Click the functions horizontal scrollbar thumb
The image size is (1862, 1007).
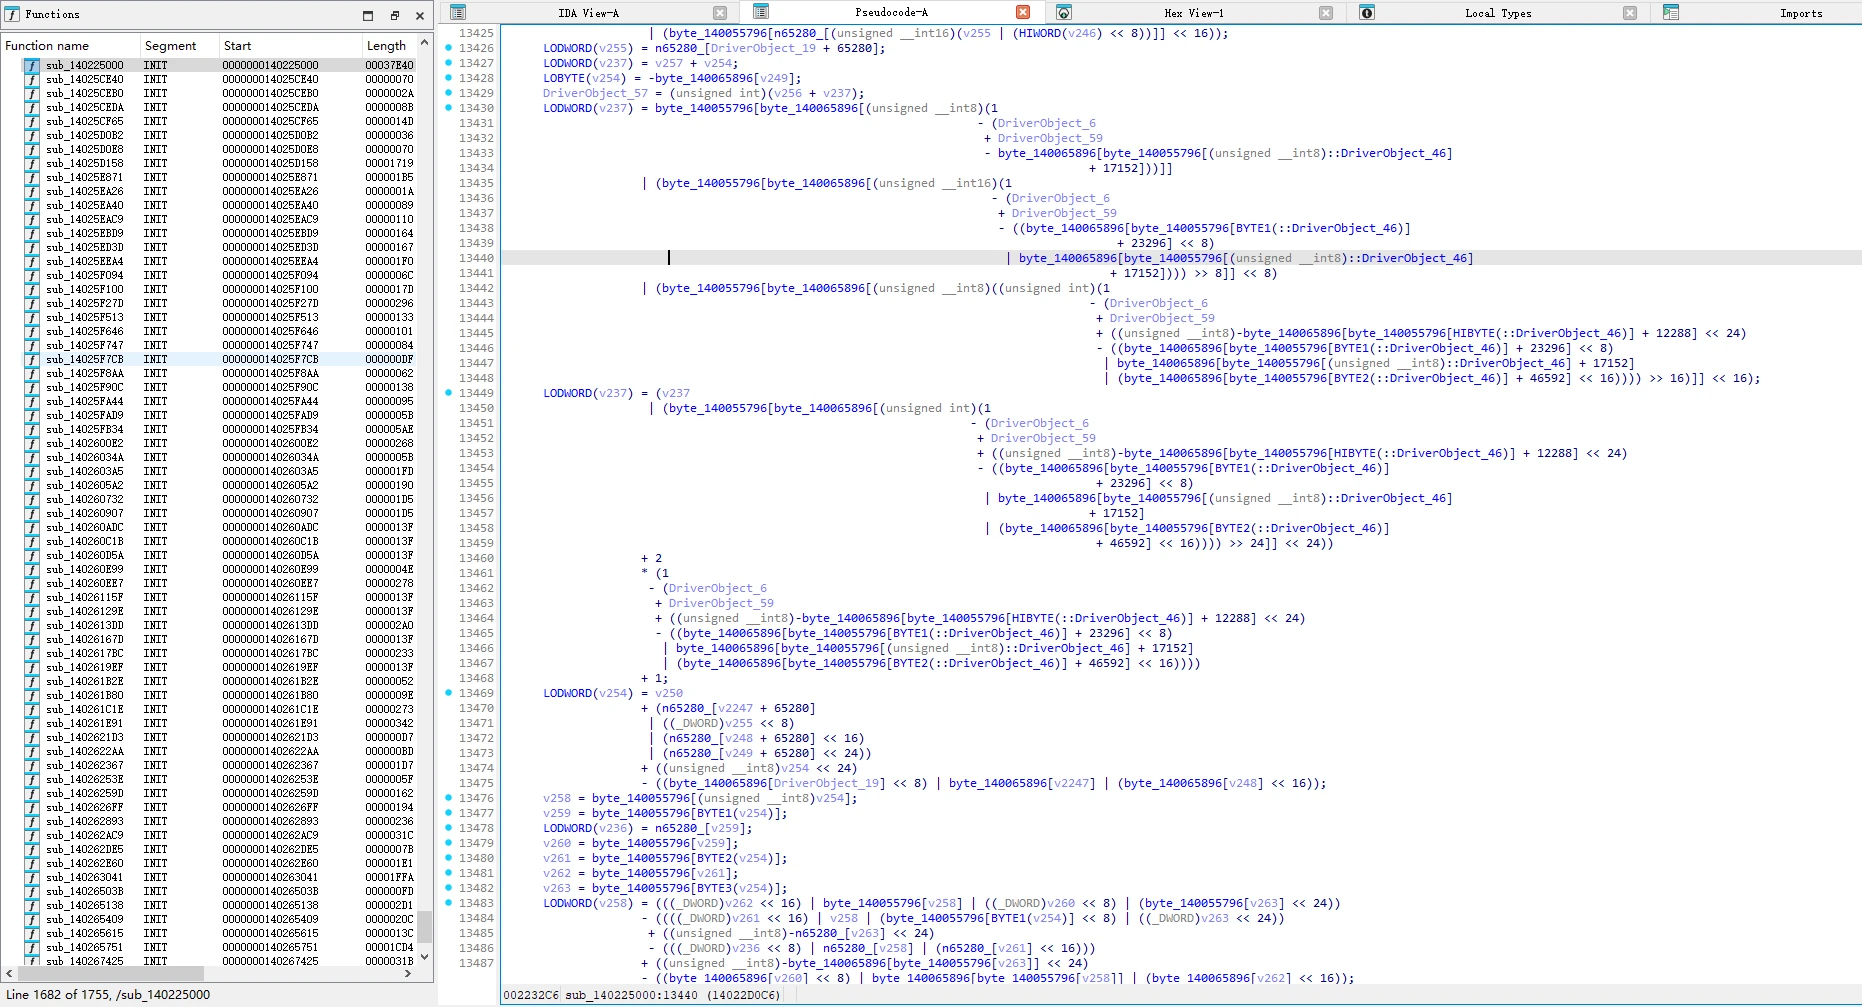[109, 973]
